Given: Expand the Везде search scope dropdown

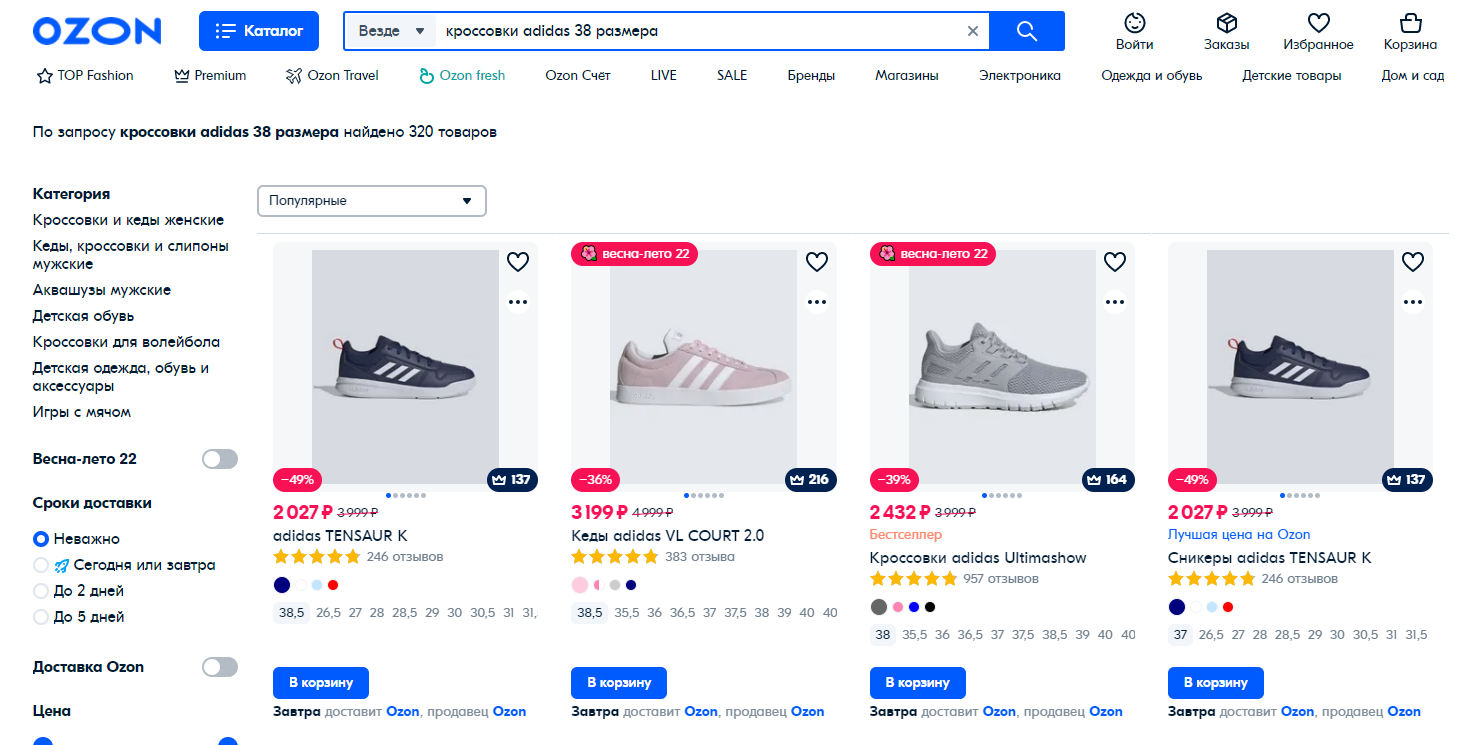Looking at the screenshot, I should point(391,31).
